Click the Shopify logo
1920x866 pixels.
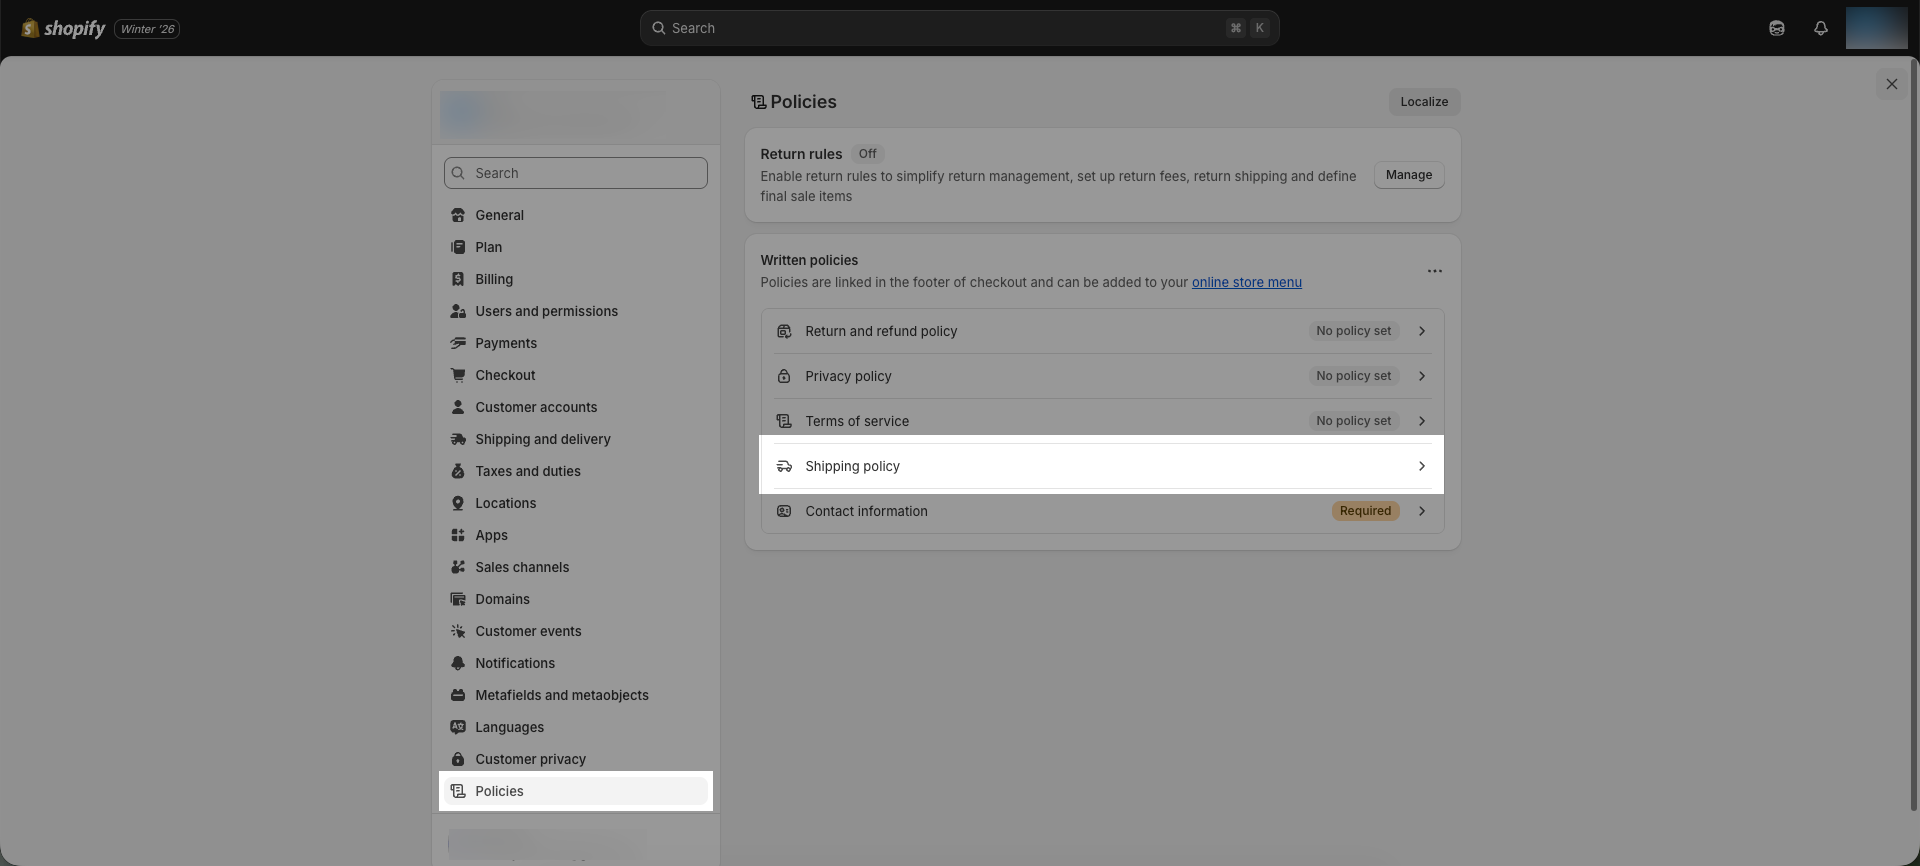tap(63, 28)
